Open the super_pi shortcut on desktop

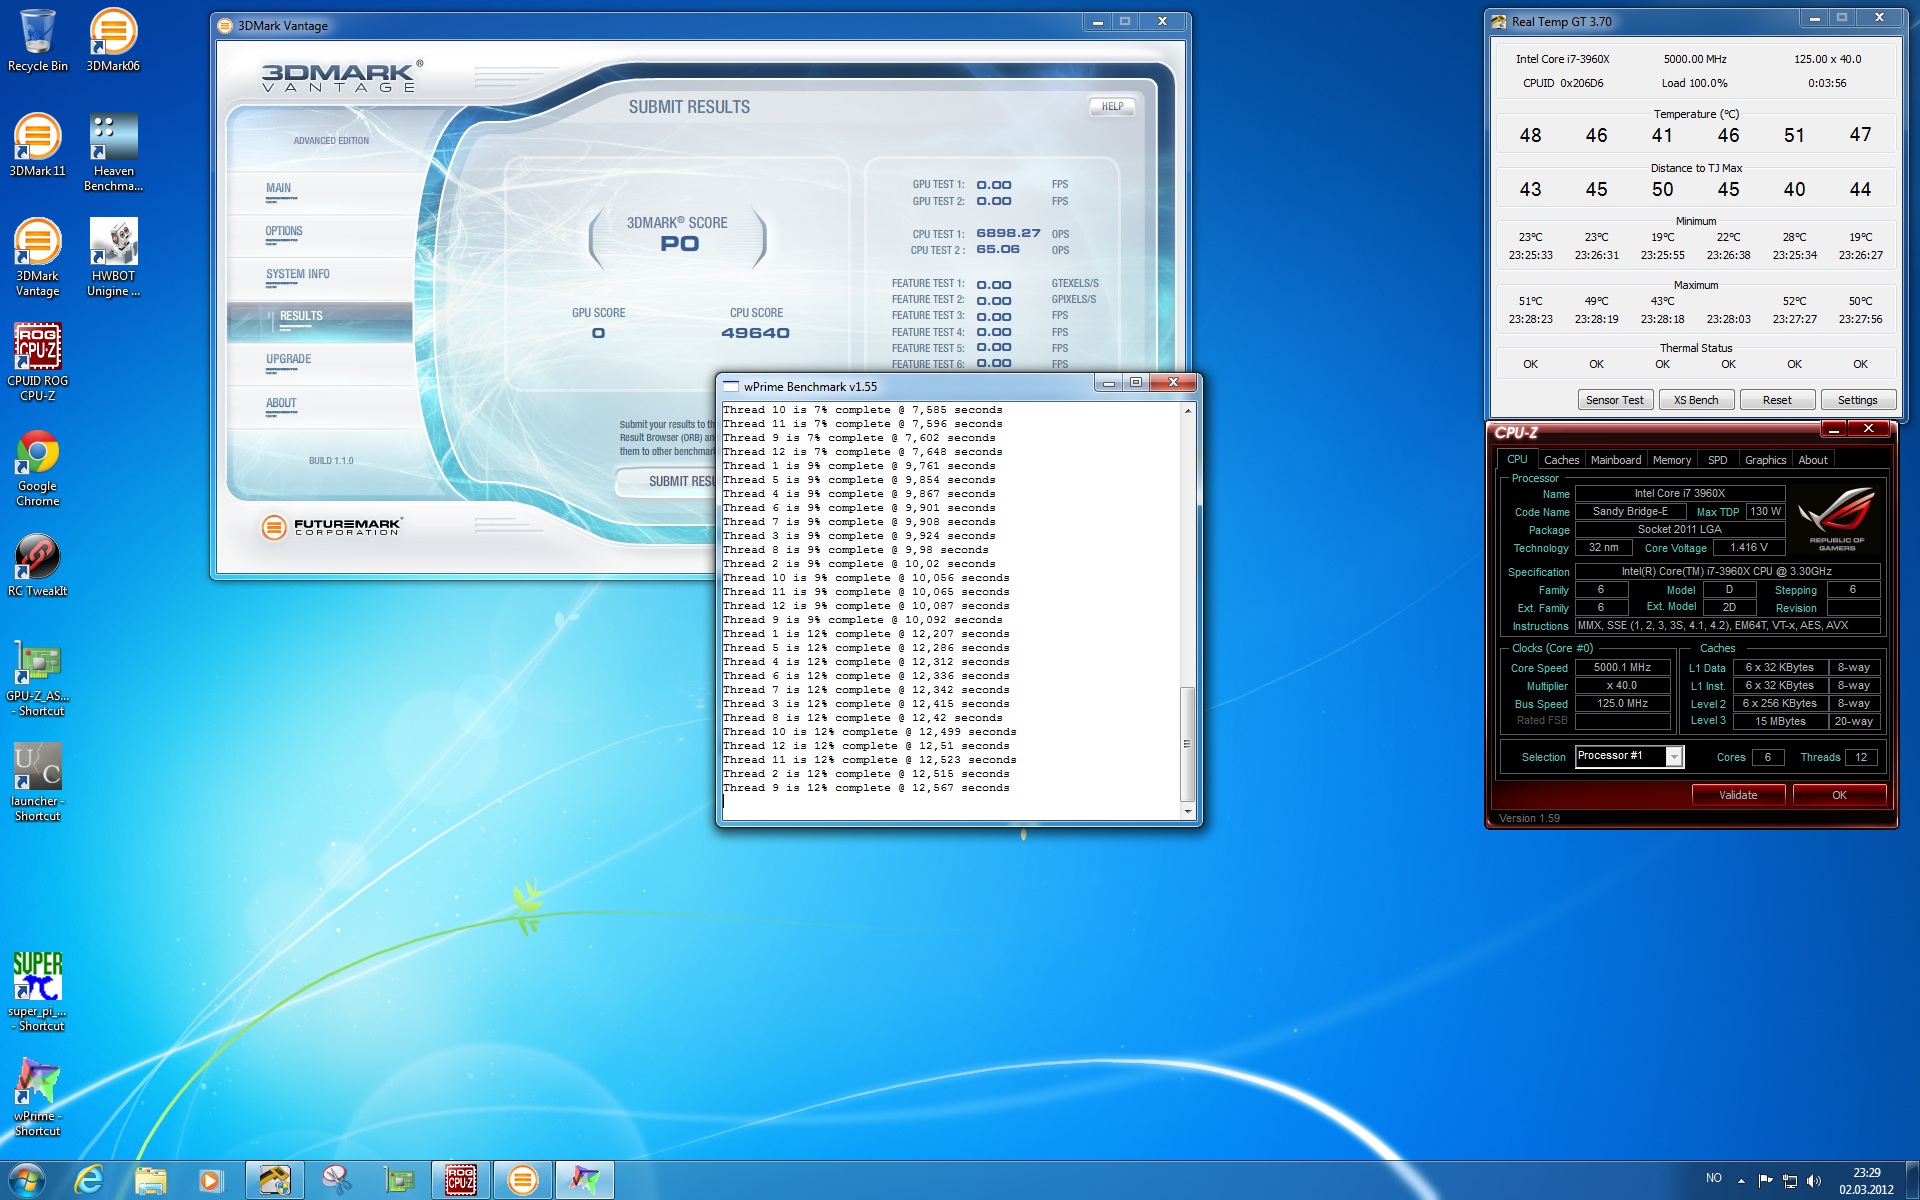pos(37,991)
